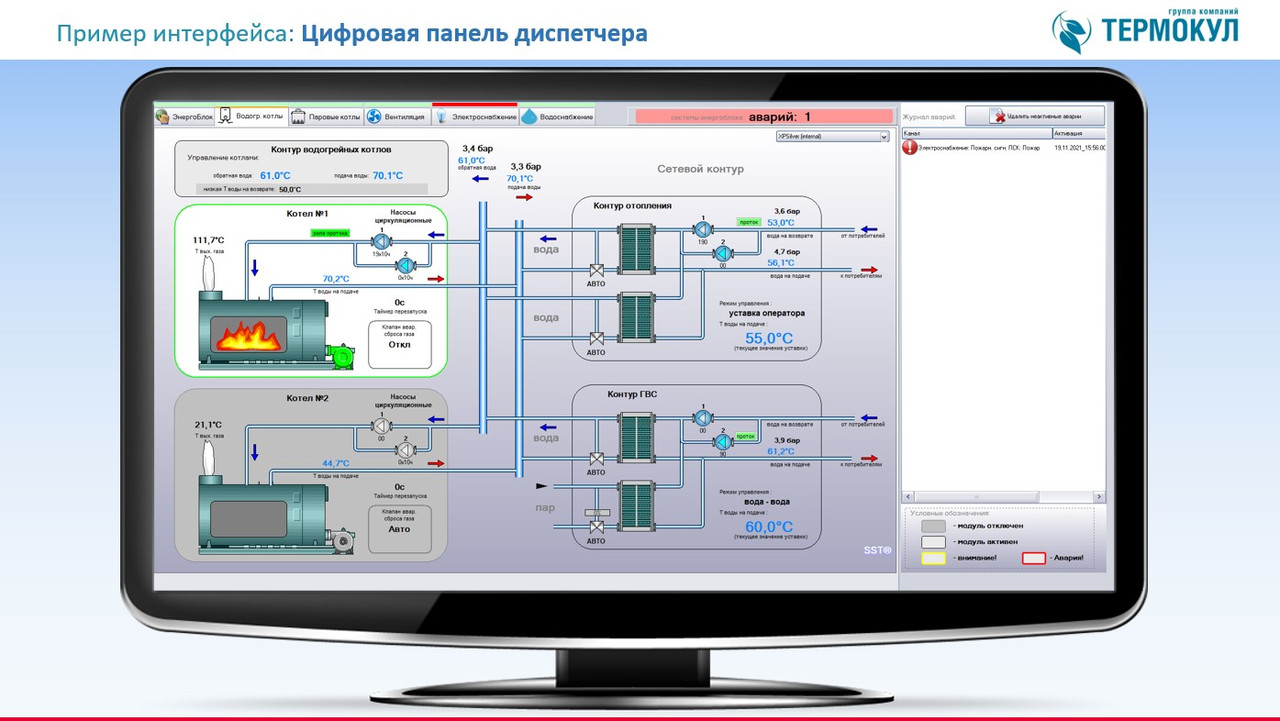Viewport: 1280px width, 721px height.
Task: Click lower ГВС steam heat exchanger
Action: pos(634,505)
